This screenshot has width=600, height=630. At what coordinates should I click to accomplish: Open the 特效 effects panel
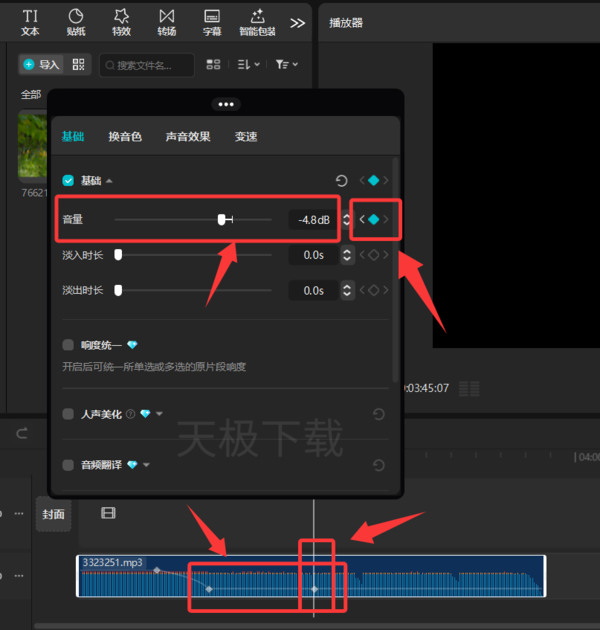(121, 23)
